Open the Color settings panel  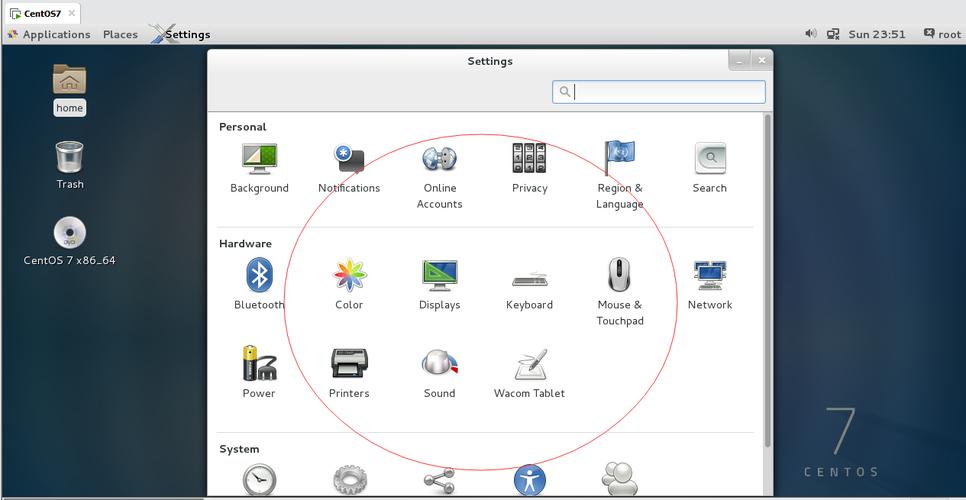pos(349,284)
